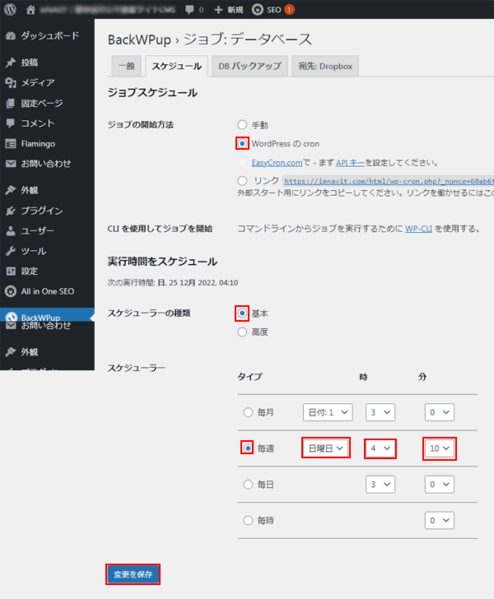Click the コメント speech bubble icon
Viewport: 494px width, 599px height.
click(x=11, y=123)
